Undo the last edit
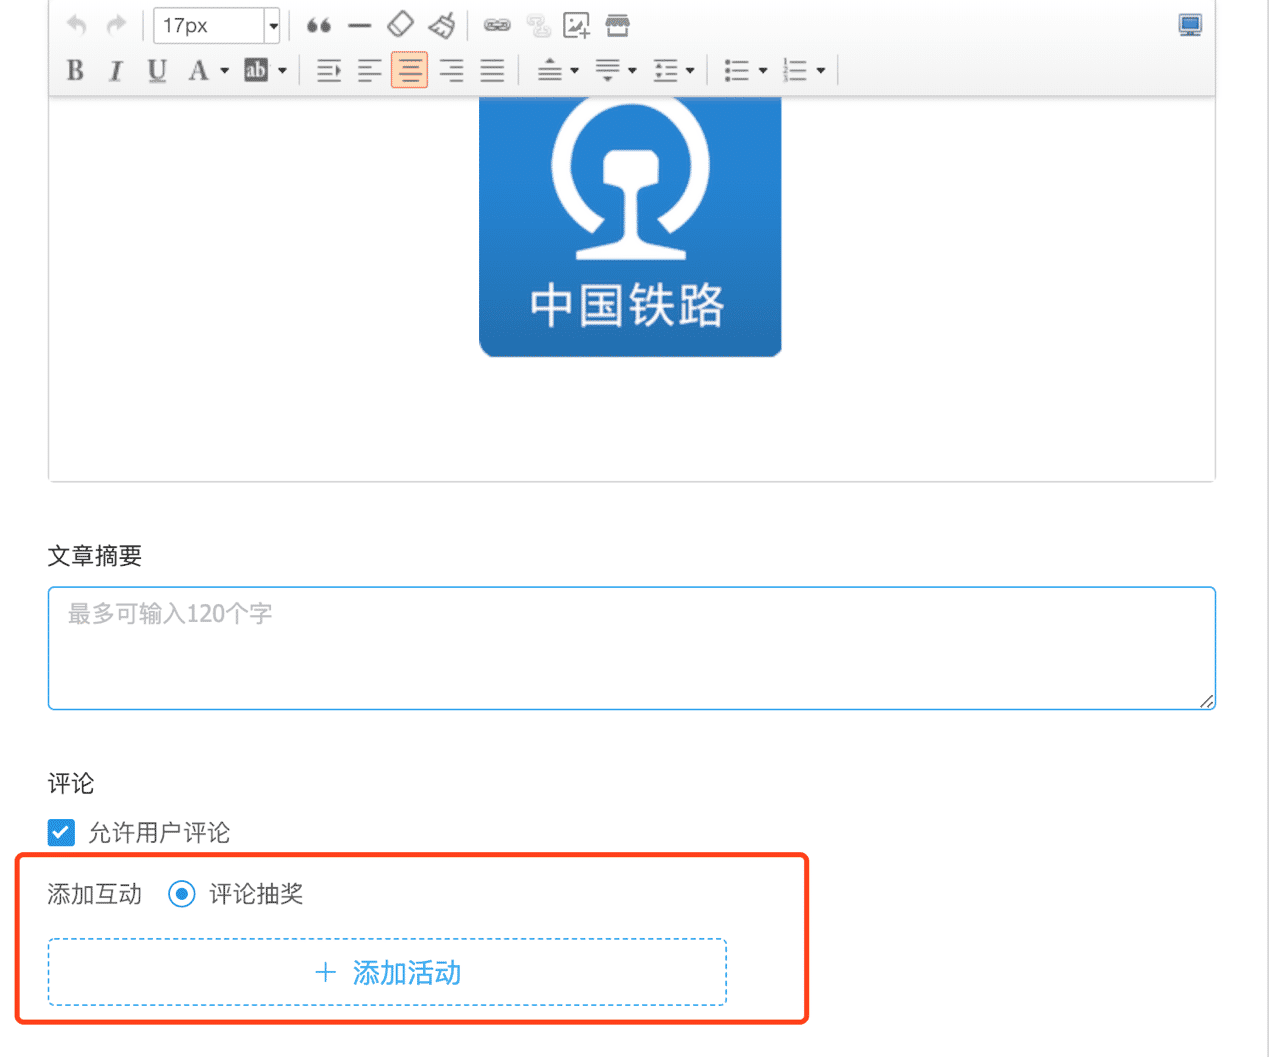This screenshot has height=1057, width=1269. click(x=76, y=25)
